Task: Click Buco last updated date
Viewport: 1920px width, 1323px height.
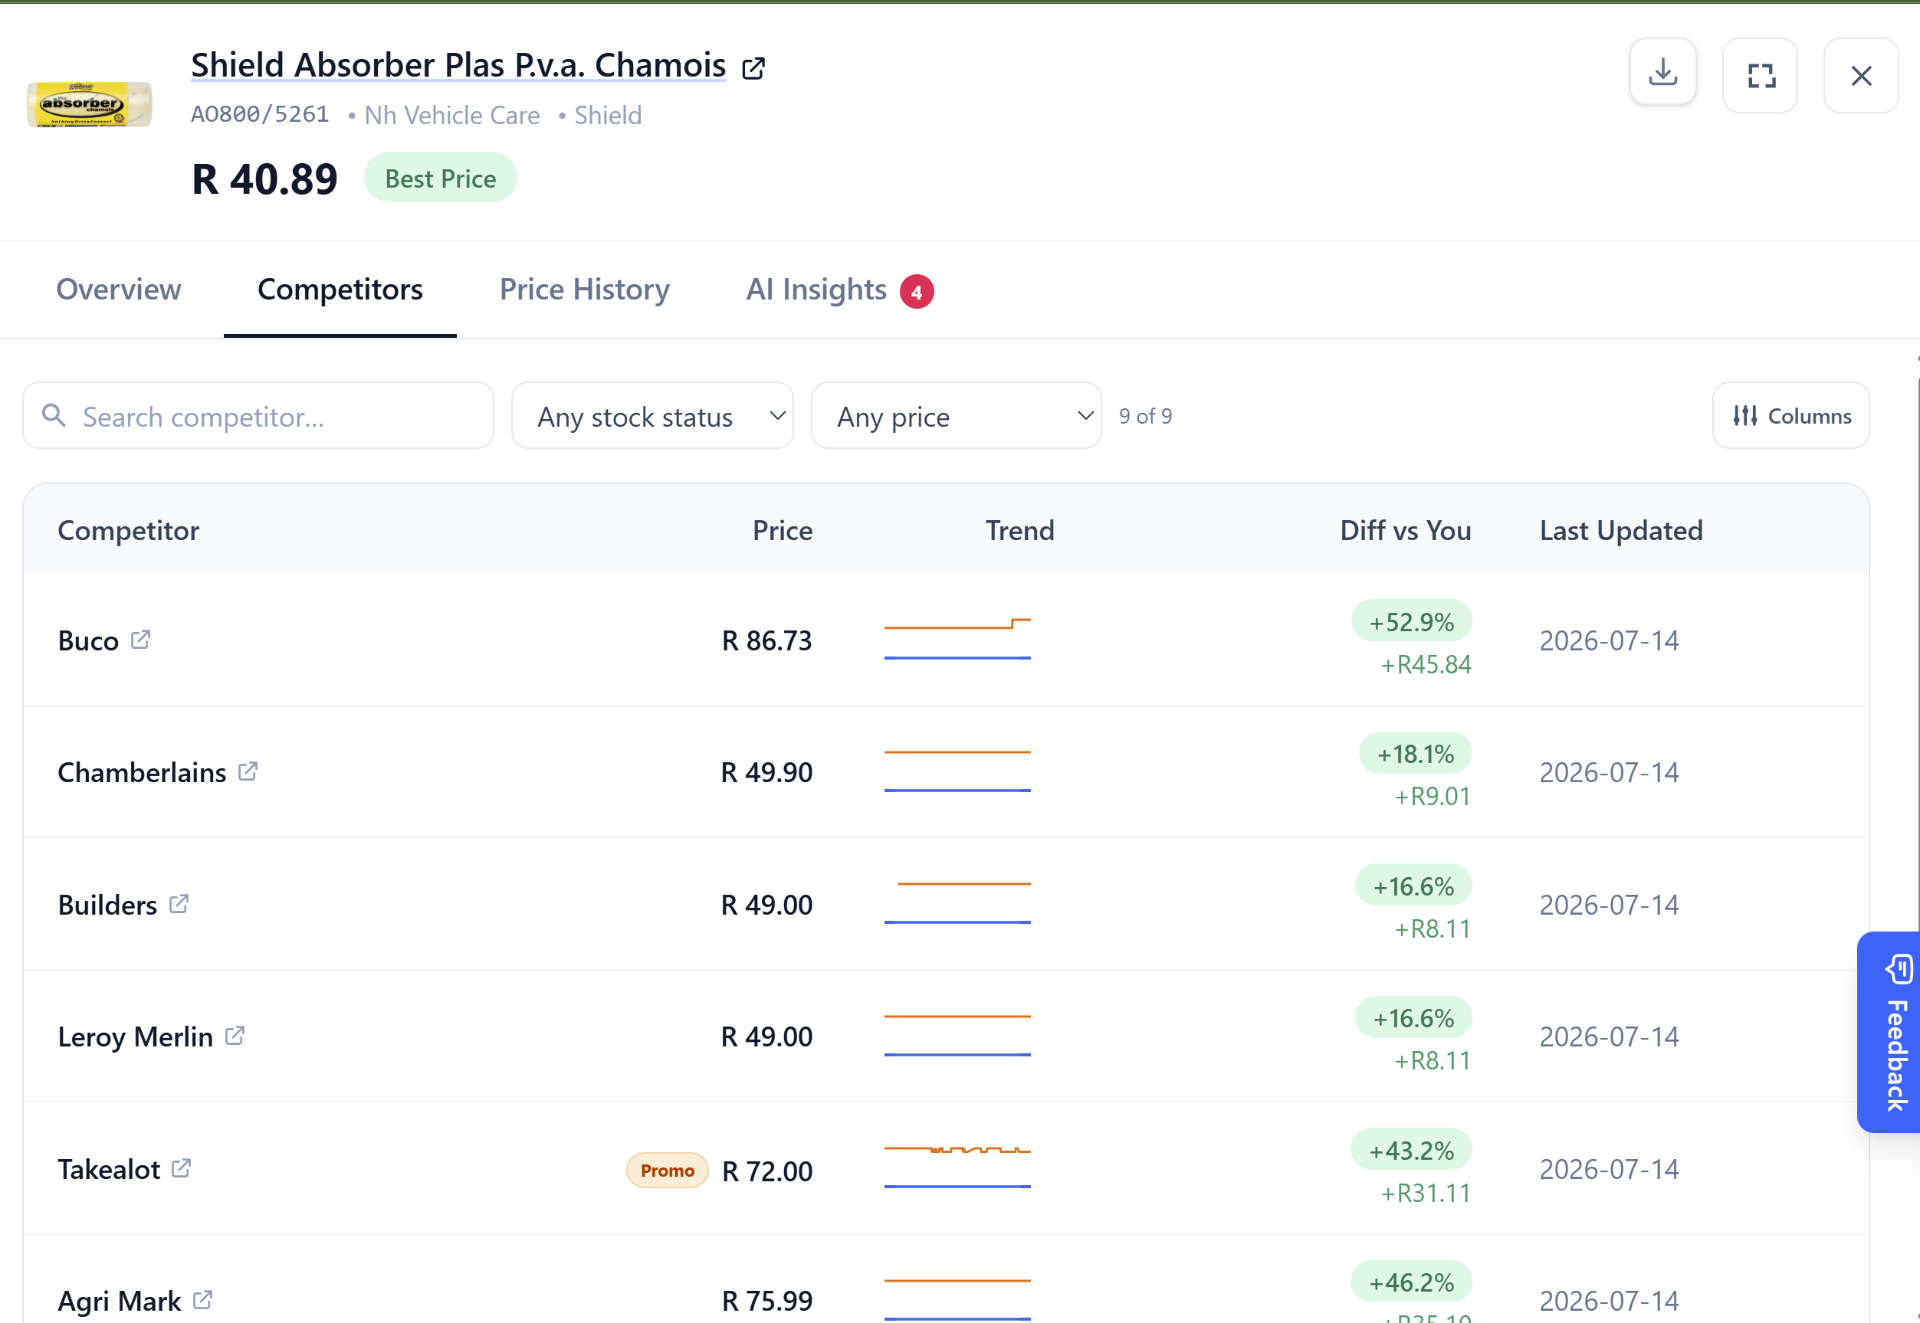Action: pos(1609,640)
